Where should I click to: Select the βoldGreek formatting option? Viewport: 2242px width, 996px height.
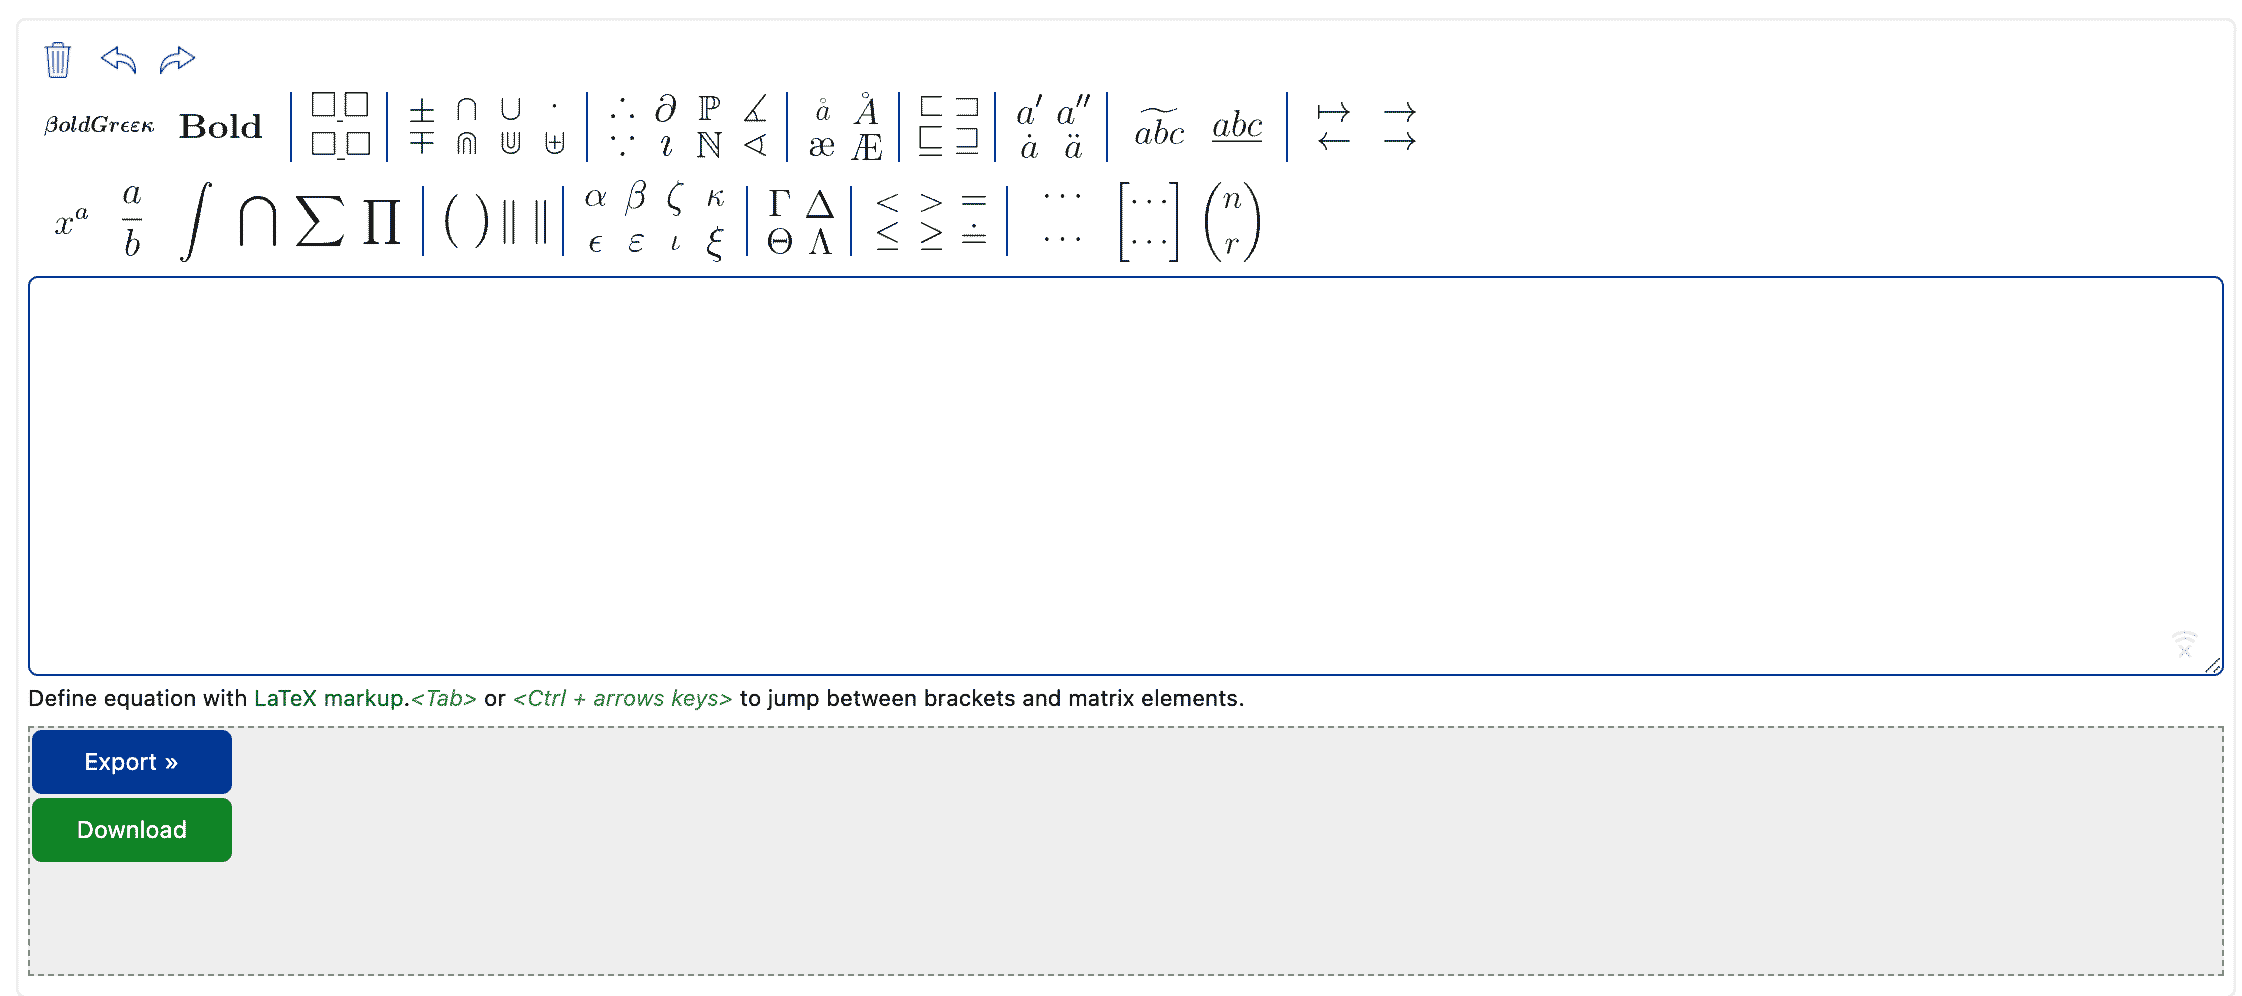99,124
